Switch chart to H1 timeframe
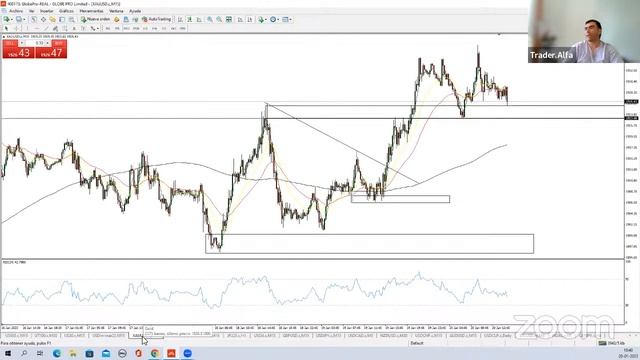 tap(145, 28)
